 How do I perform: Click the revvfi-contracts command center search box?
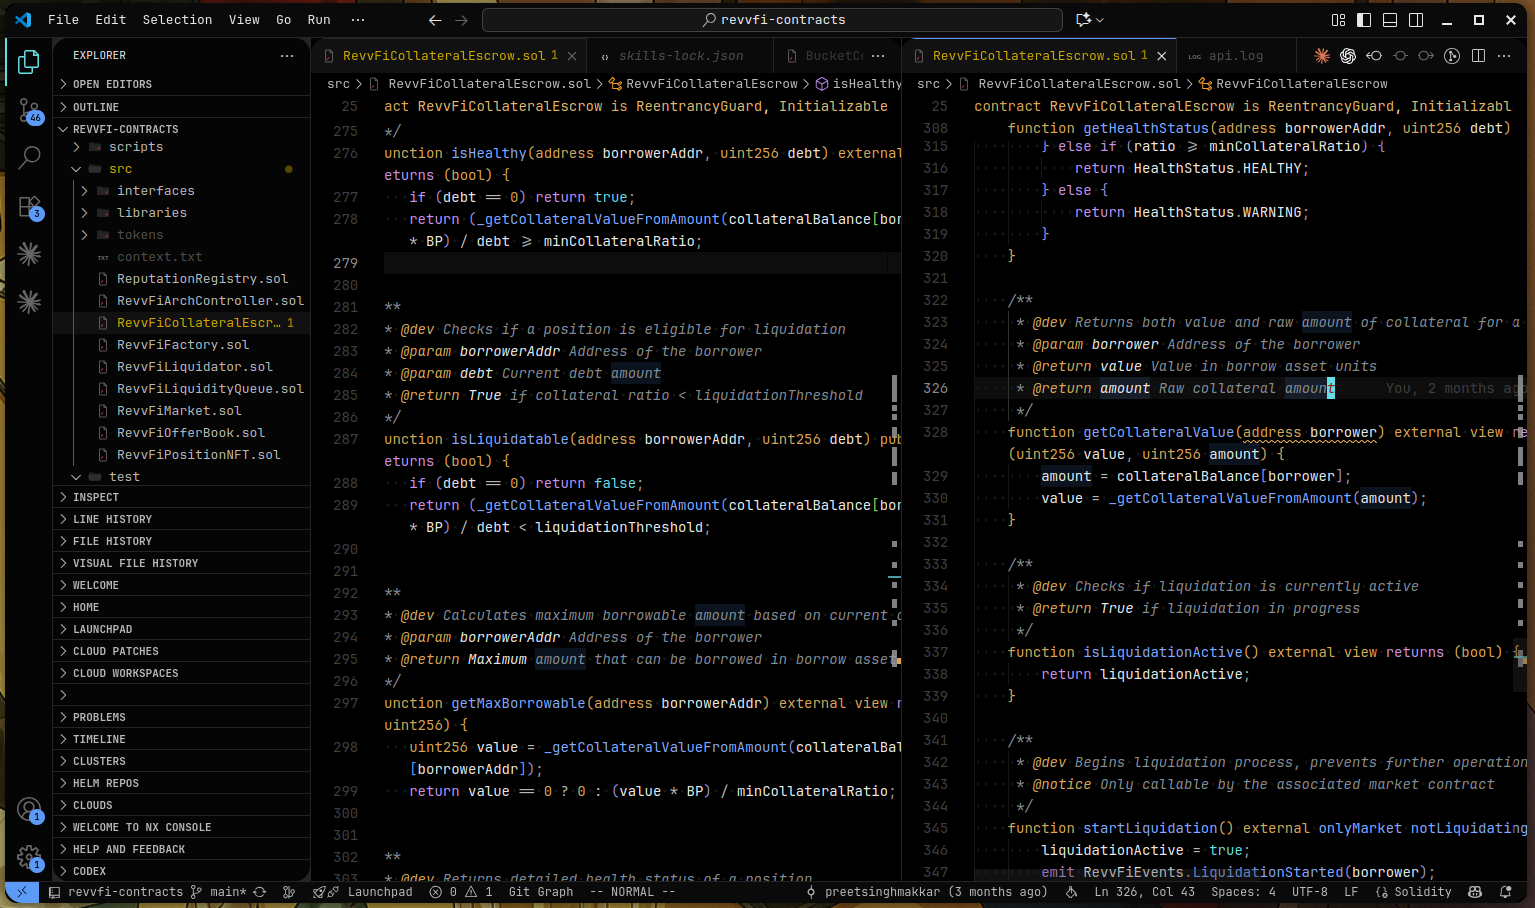pyautogui.click(x=772, y=20)
